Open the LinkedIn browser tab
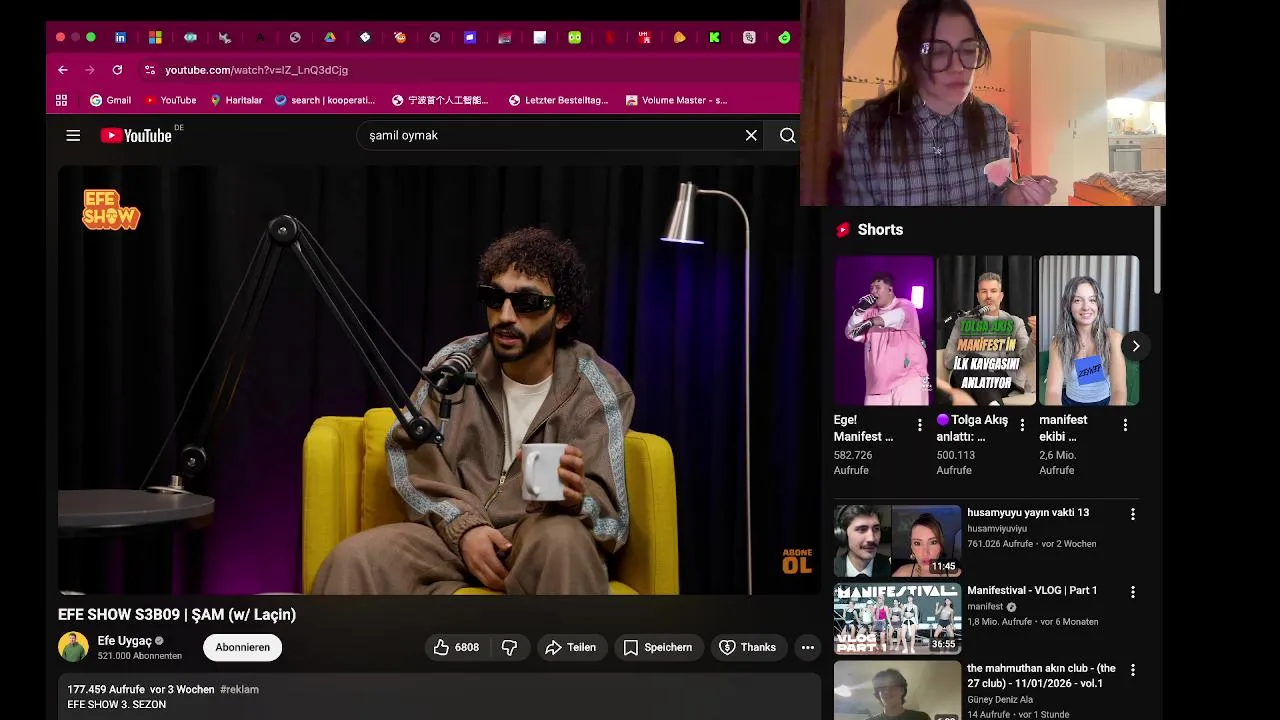Viewport: 1280px width, 720px height. (x=120, y=37)
